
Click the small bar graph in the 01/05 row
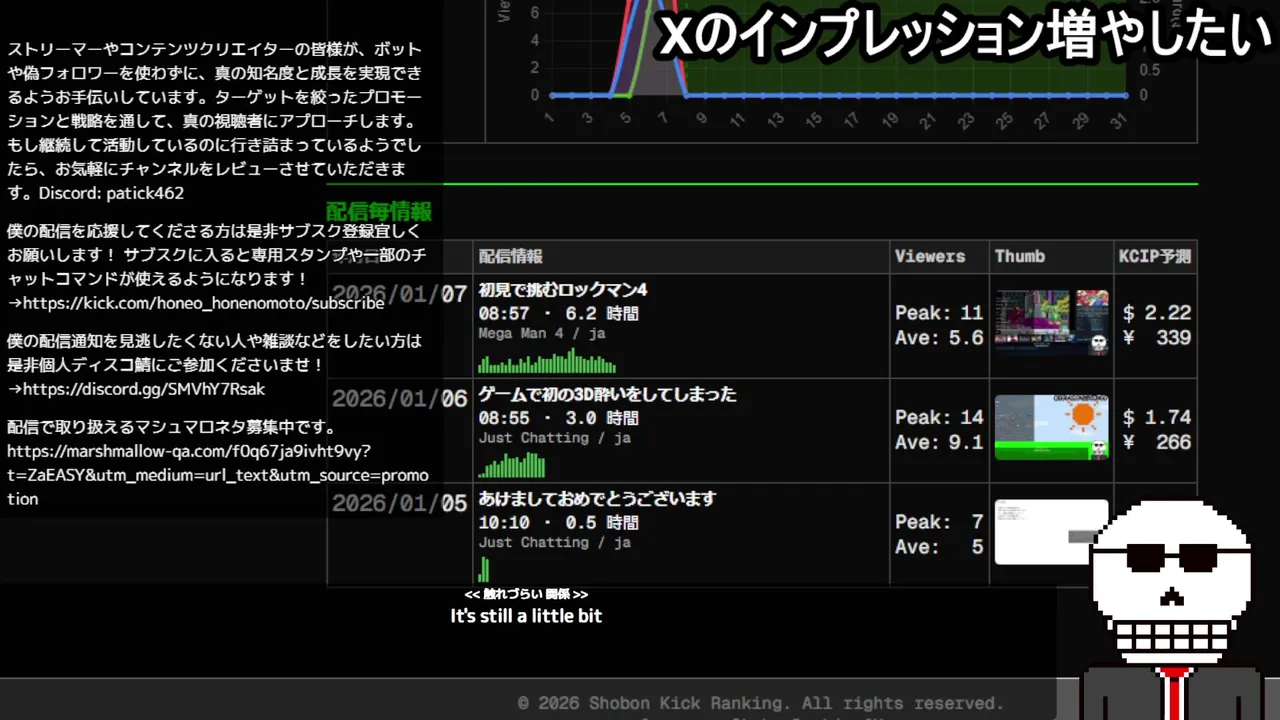484,570
